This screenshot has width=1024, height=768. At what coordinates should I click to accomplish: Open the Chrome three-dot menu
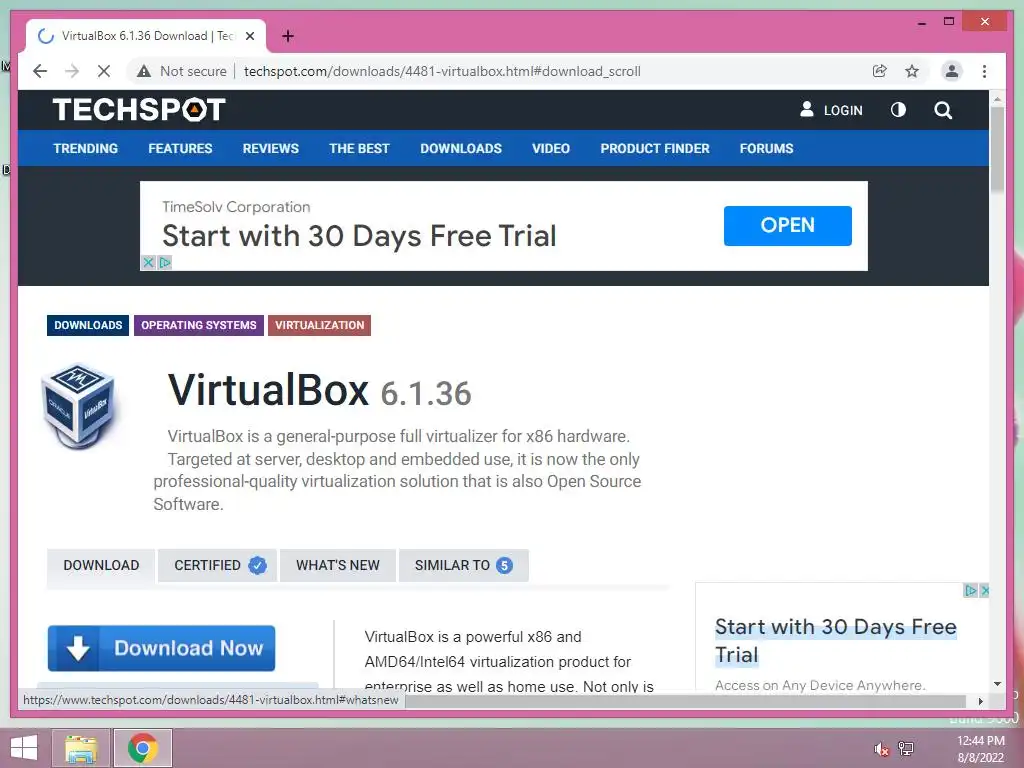click(984, 71)
